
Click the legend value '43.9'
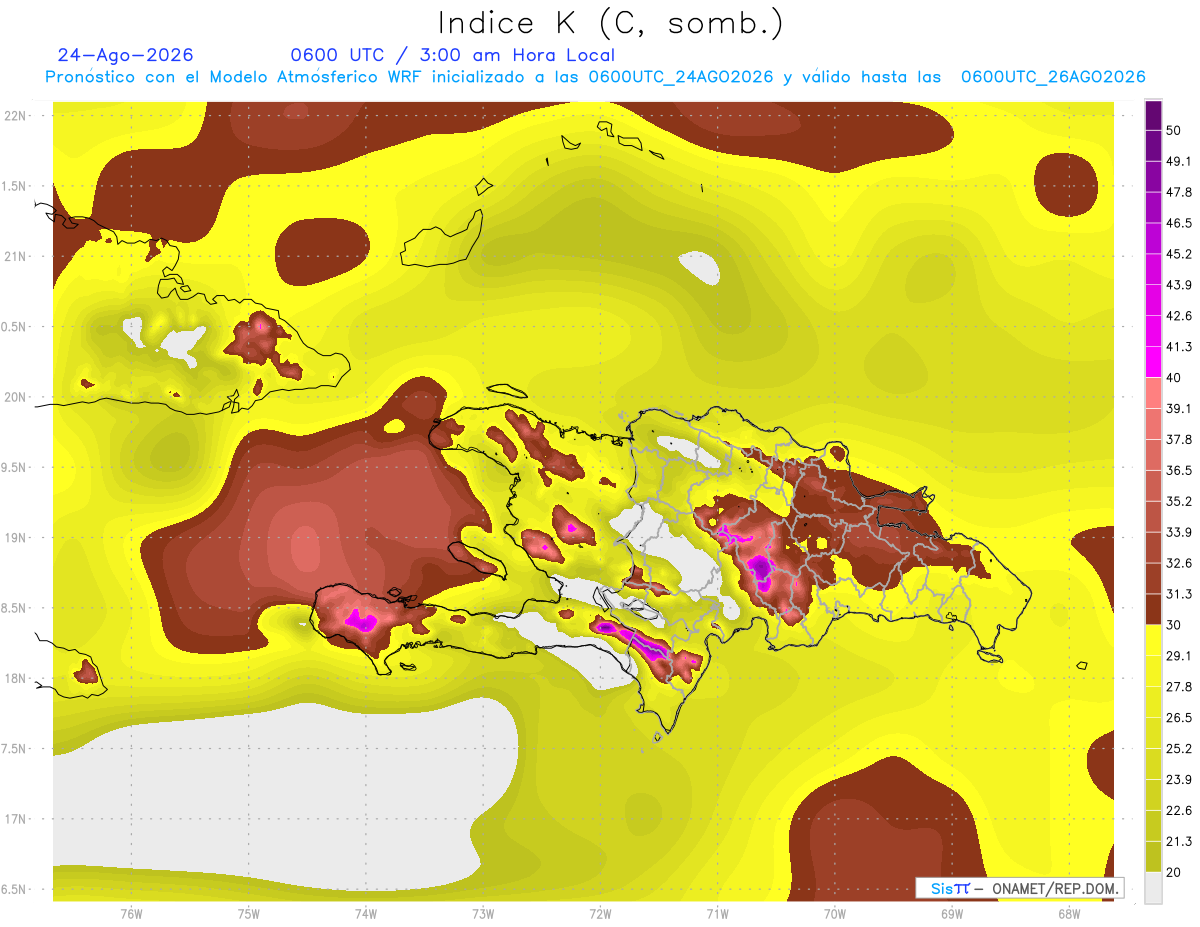pyautogui.click(x=1179, y=285)
